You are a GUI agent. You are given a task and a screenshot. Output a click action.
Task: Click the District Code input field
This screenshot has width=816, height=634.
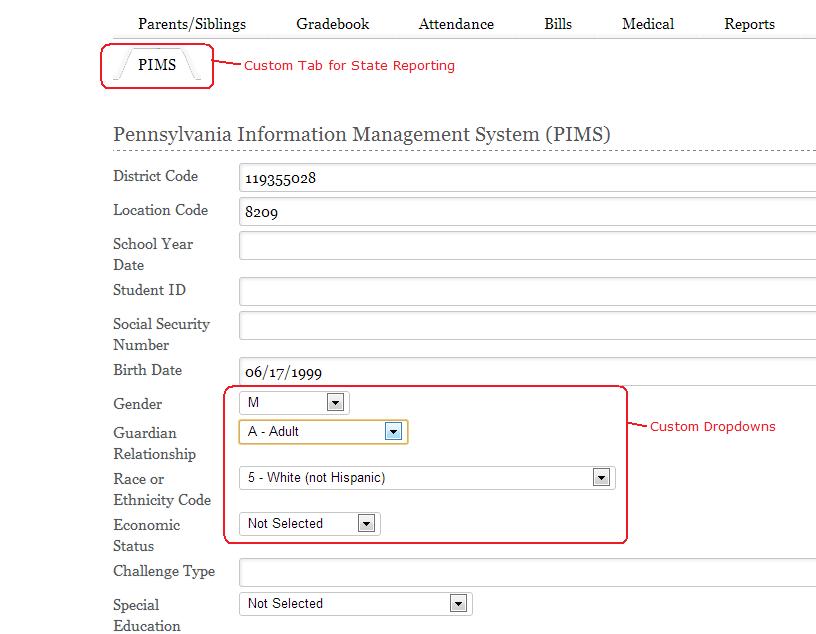point(527,178)
